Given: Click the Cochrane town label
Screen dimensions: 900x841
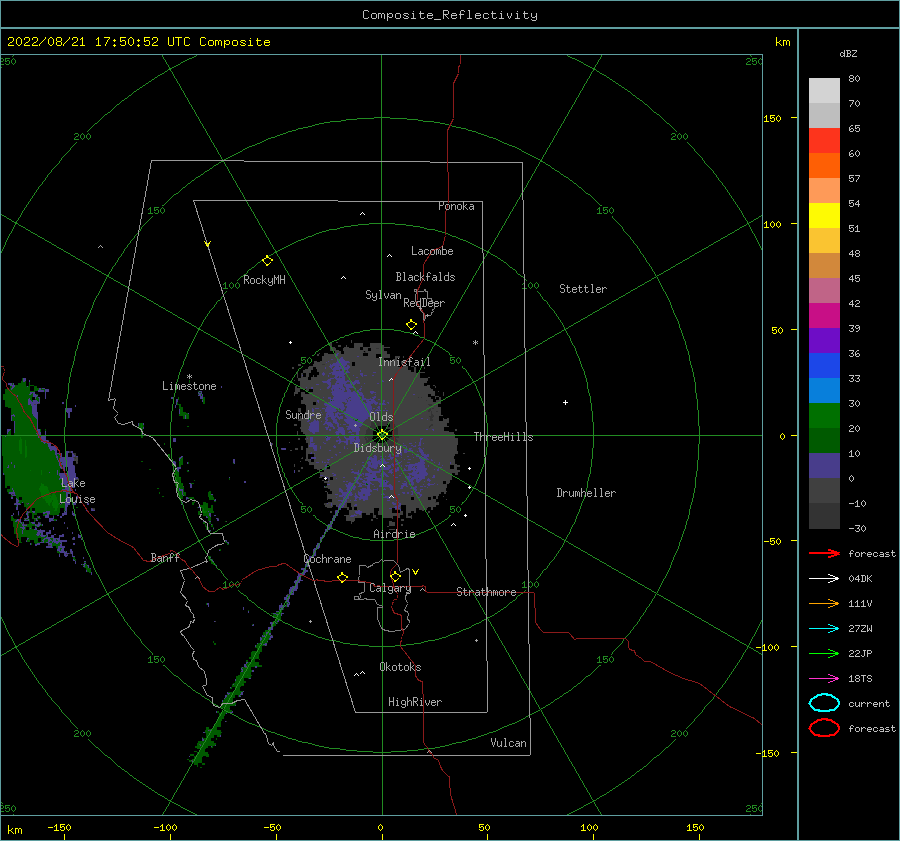Looking at the screenshot, I should pyautogui.click(x=327, y=559).
